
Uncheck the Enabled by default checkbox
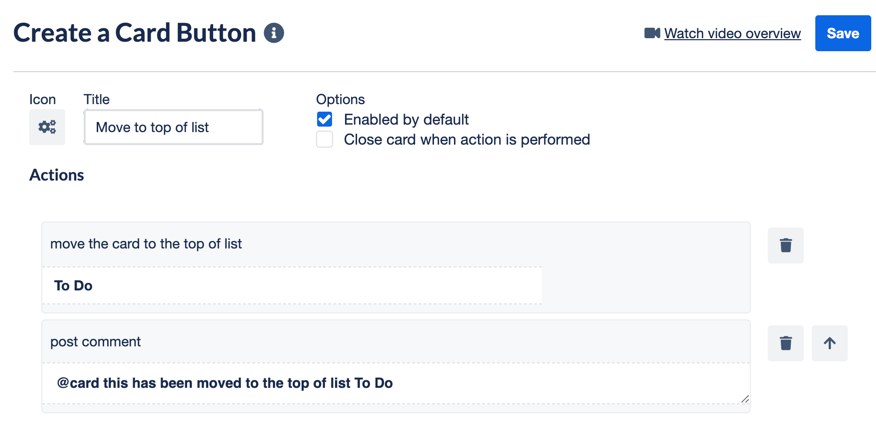325,119
